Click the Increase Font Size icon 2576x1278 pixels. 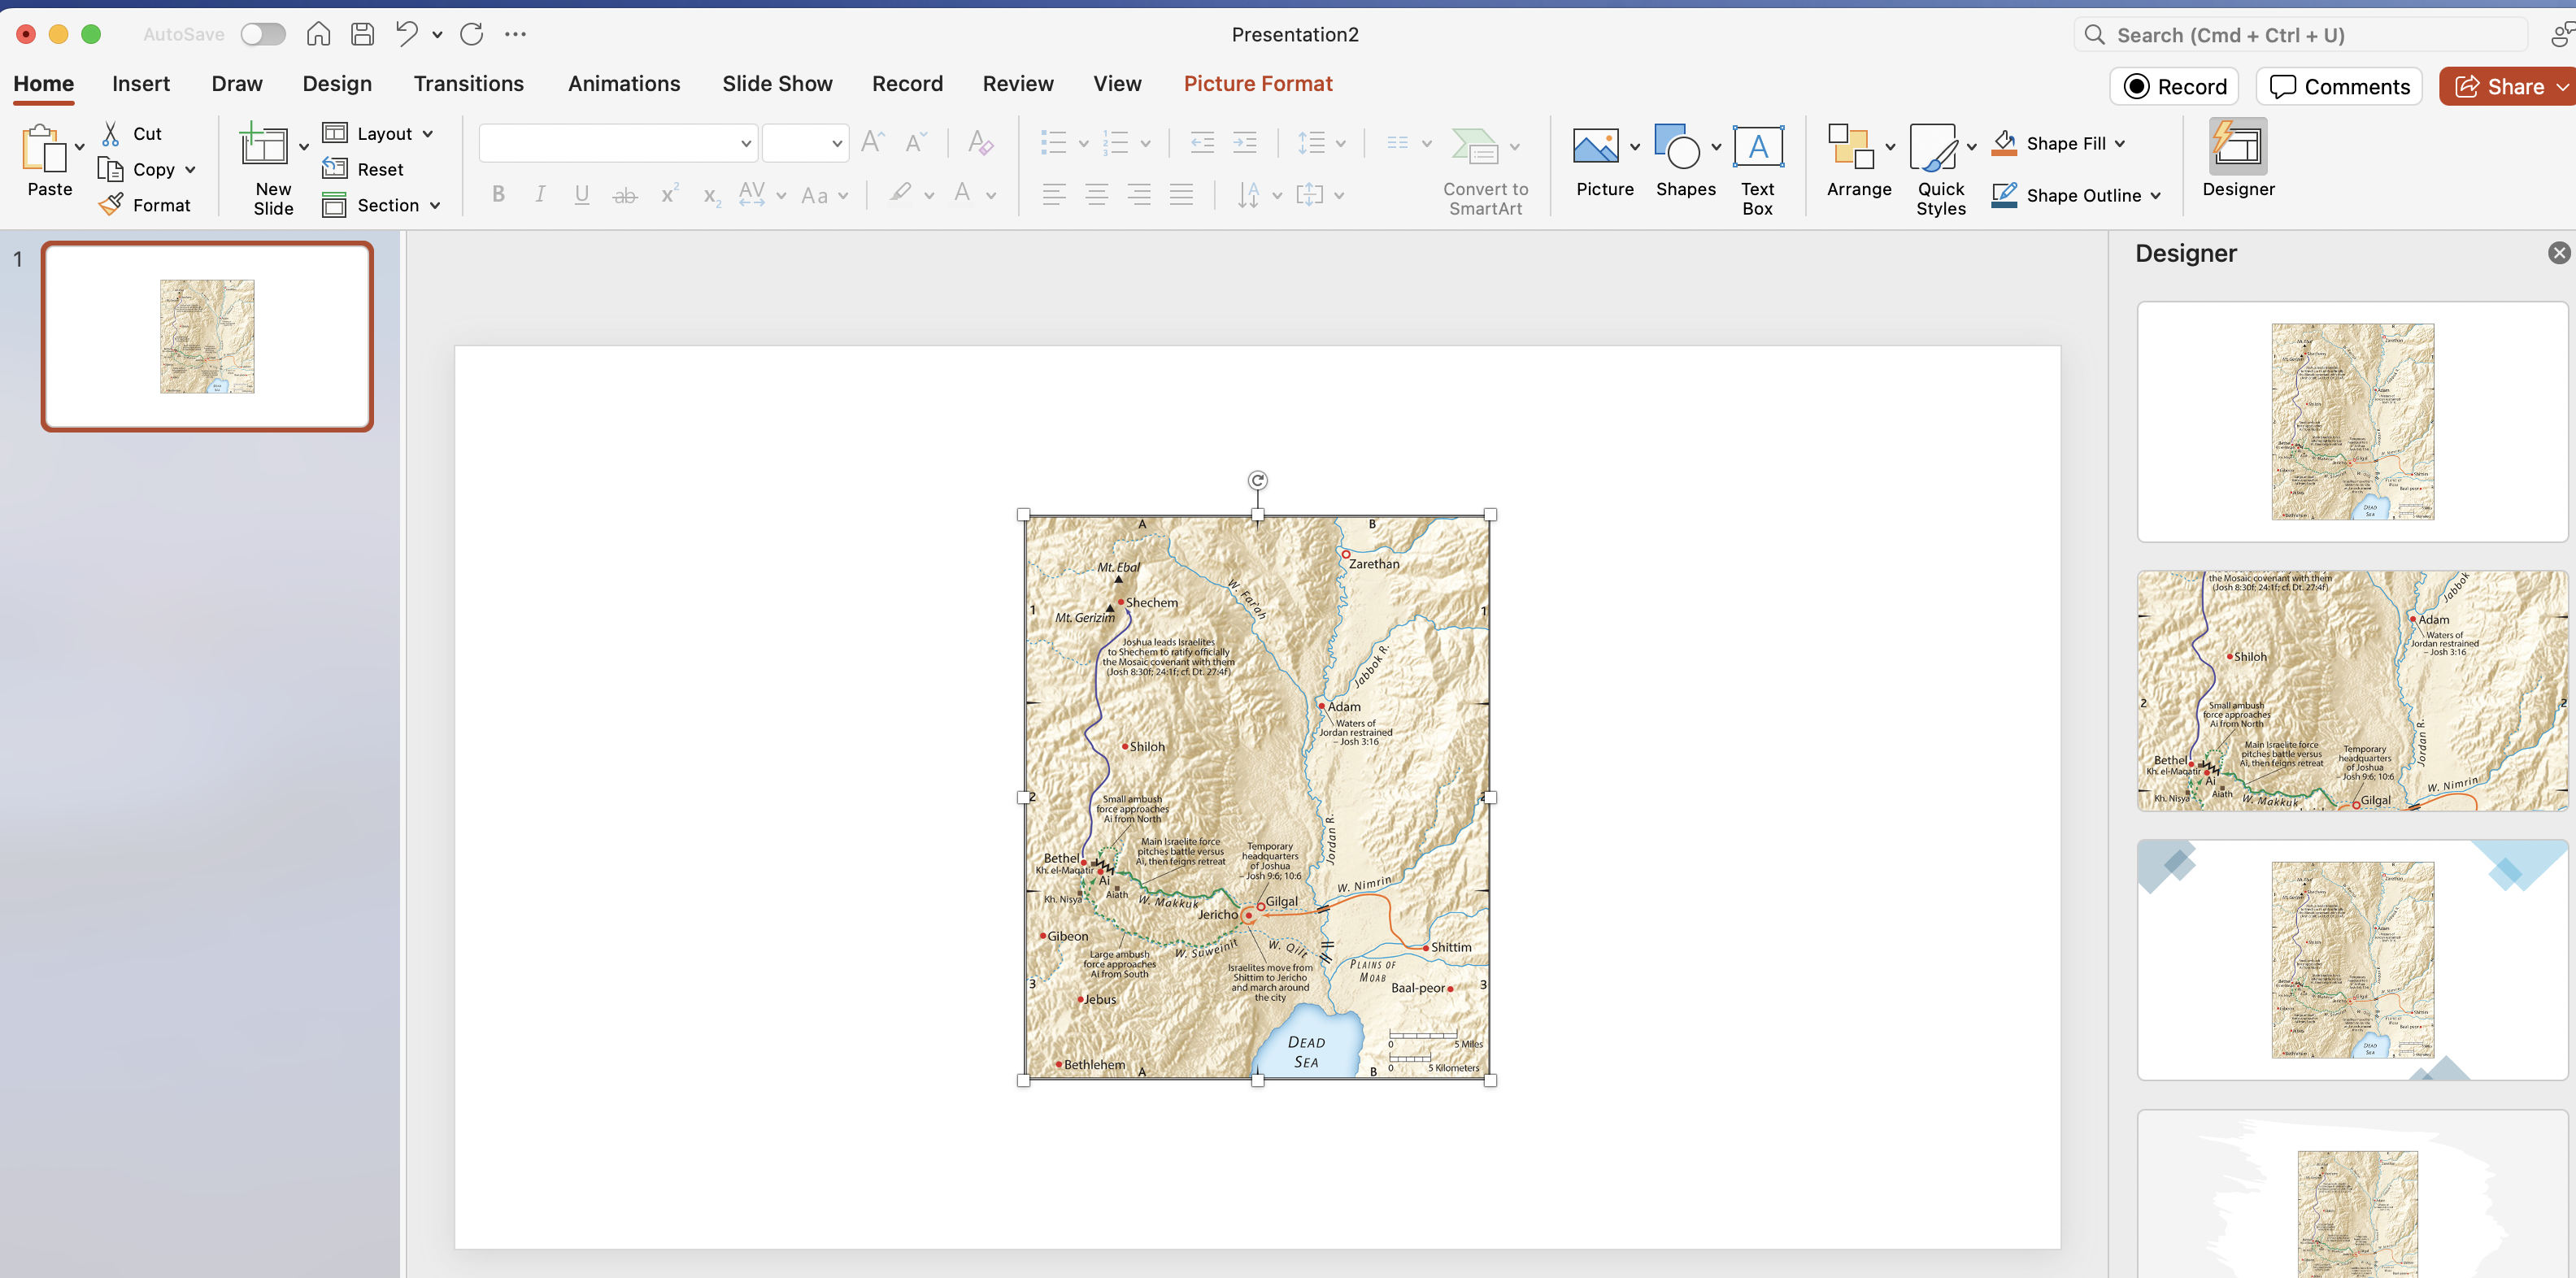point(873,143)
